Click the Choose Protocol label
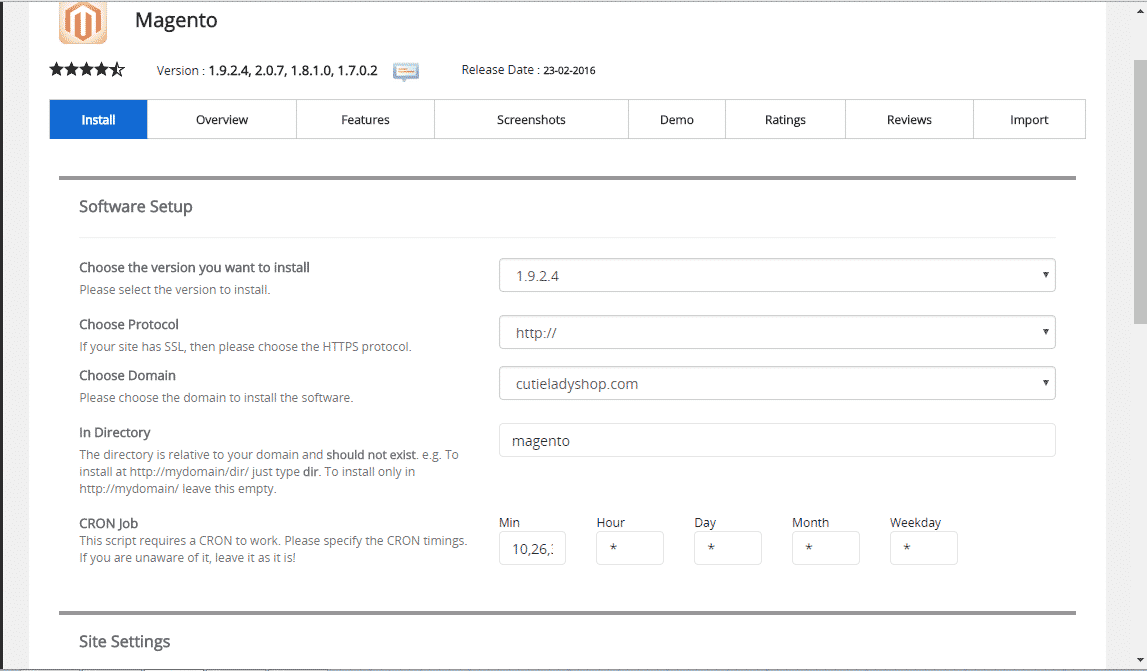This screenshot has width=1147, height=671. pos(129,324)
